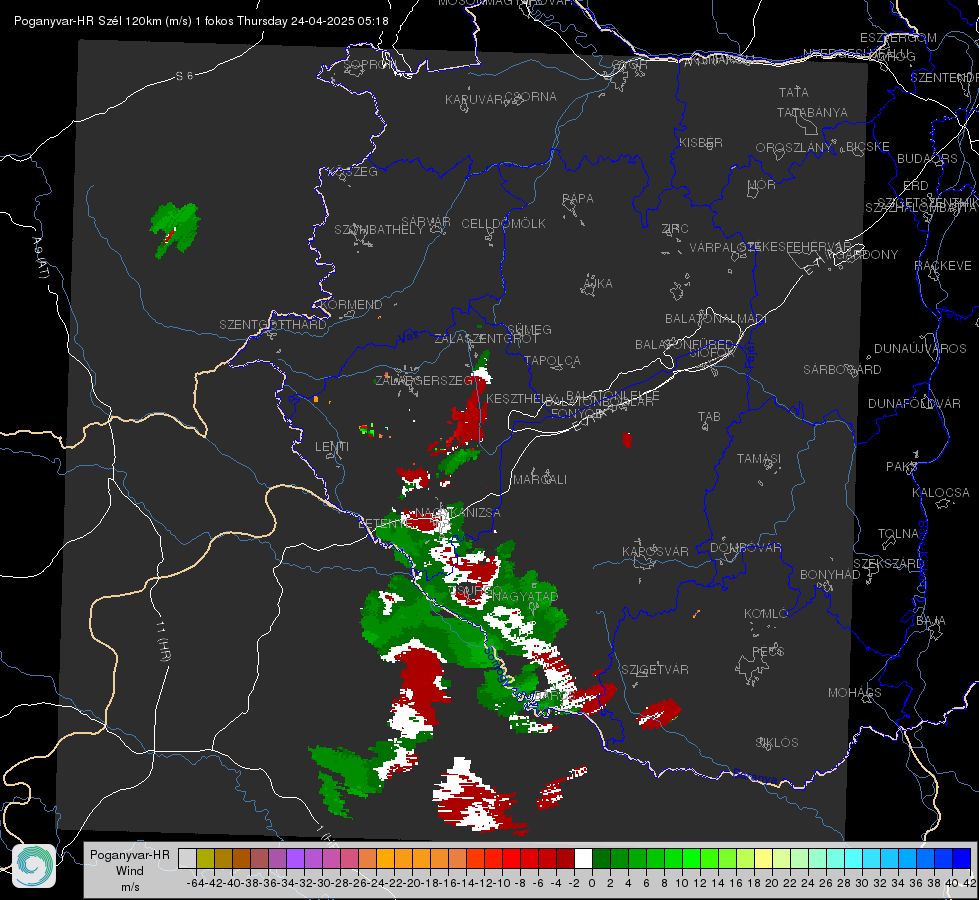The width and height of the screenshot is (979, 900).
Task: Click the SZENTGOTTHARD city label
Action: [273, 325]
